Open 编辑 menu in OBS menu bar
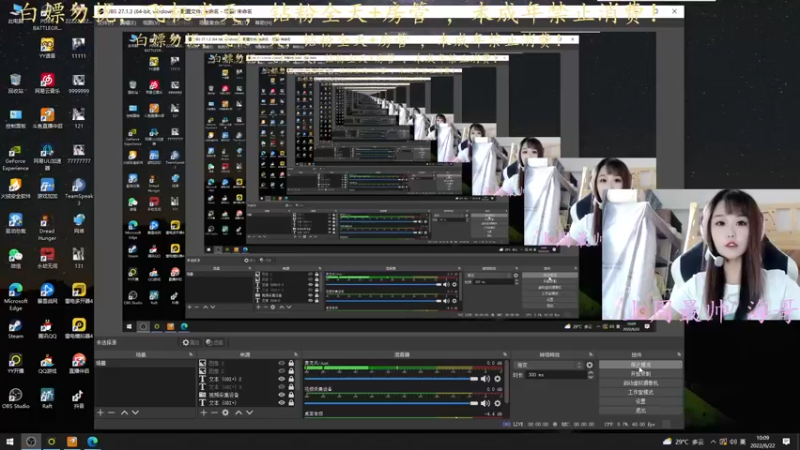800x450 pixels. 128,23
